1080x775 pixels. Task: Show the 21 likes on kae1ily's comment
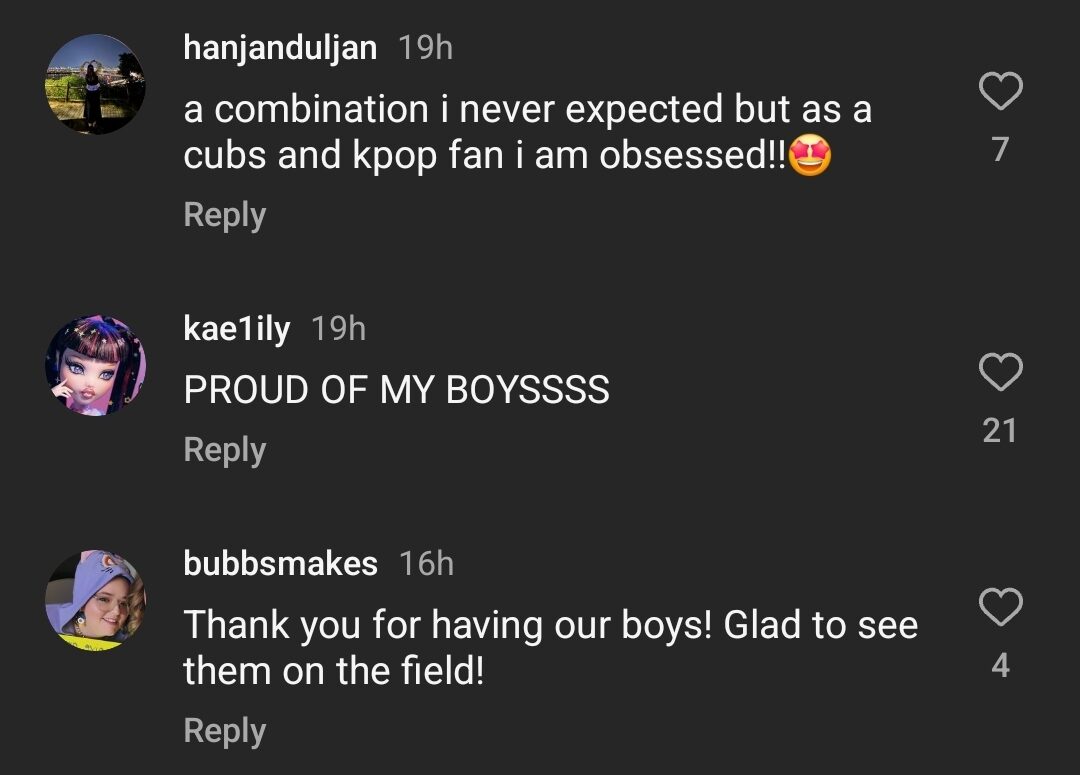coord(999,431)
